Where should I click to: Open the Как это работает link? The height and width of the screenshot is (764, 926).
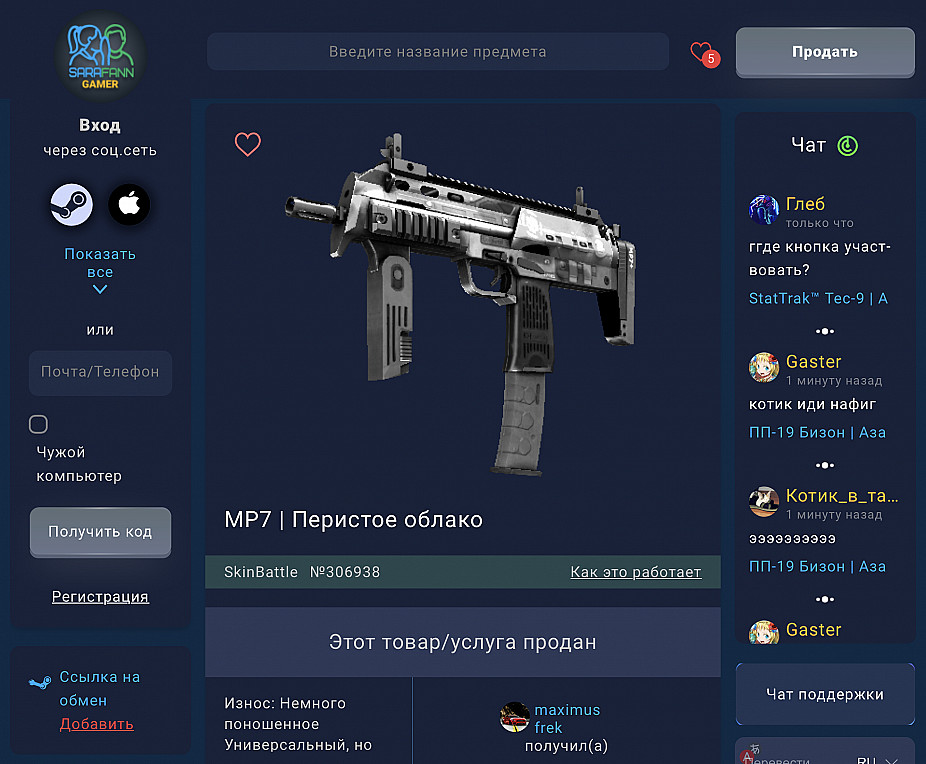pos(636,572)
